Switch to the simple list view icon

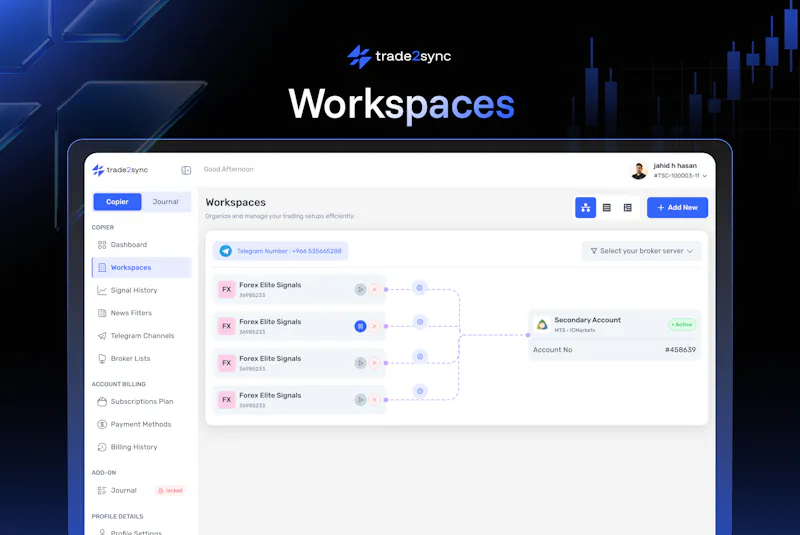tap(607, 208)
